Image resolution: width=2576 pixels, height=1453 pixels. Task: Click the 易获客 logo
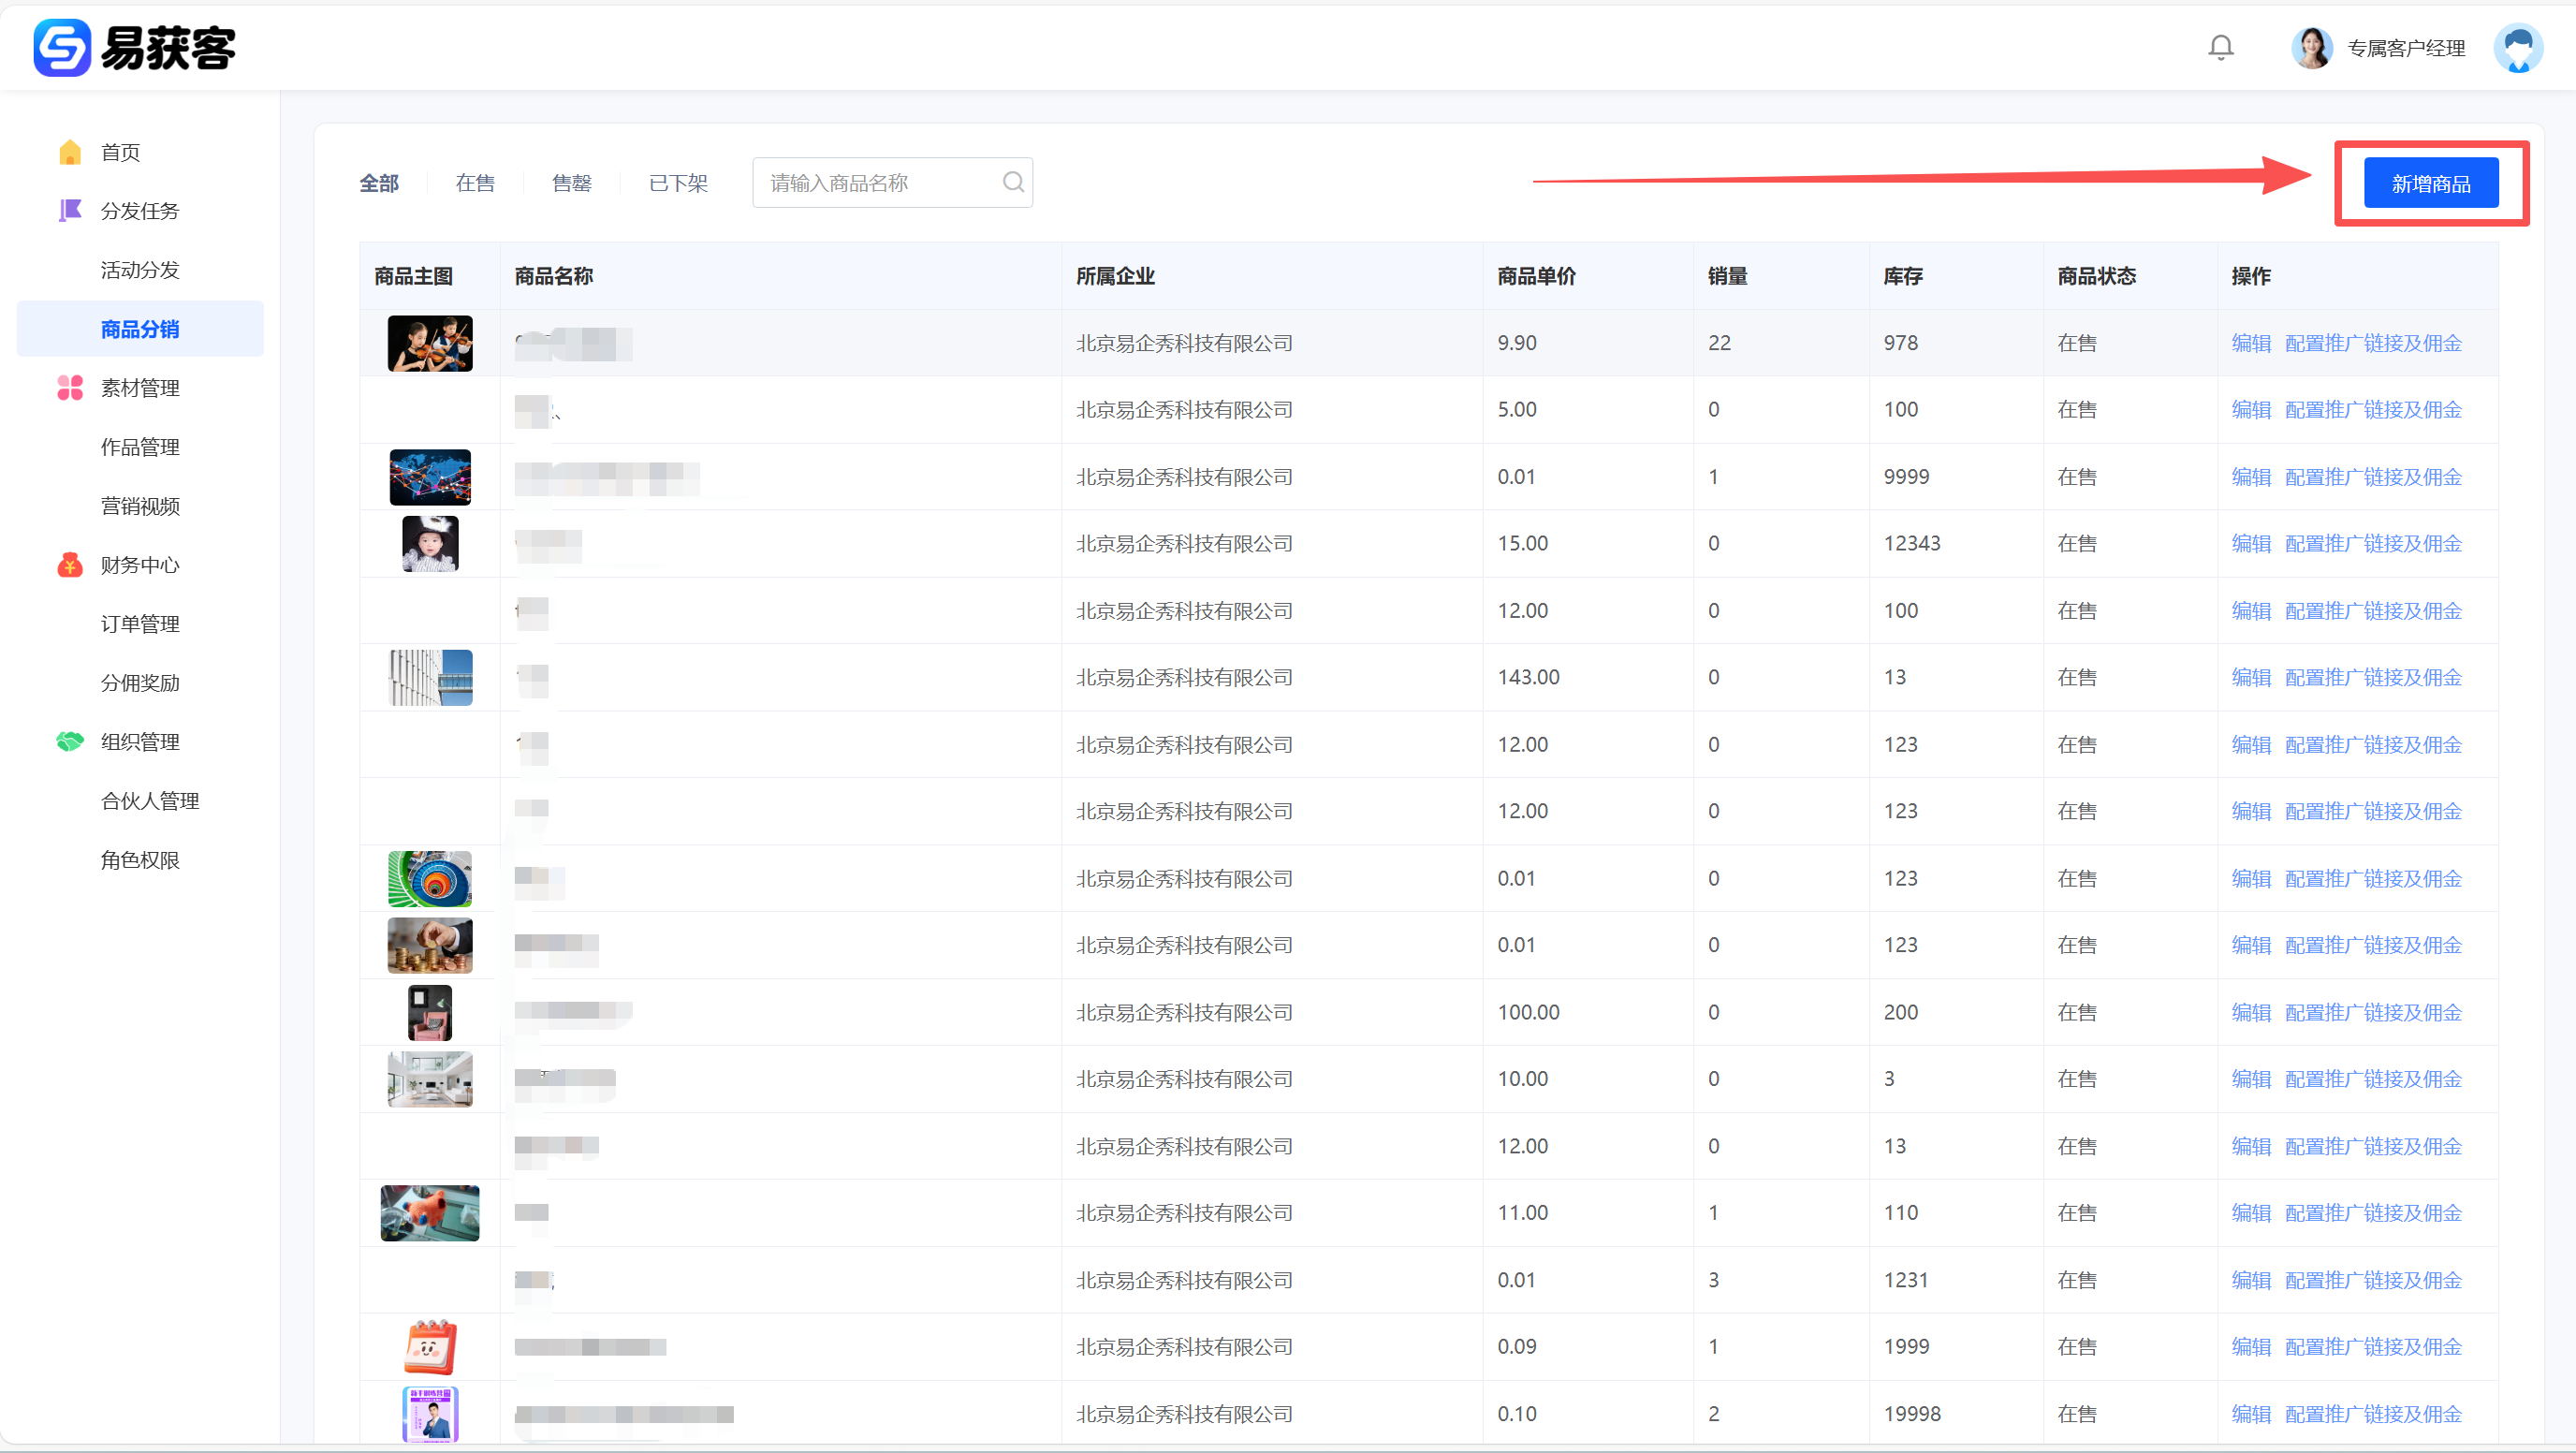pos(135,47)
